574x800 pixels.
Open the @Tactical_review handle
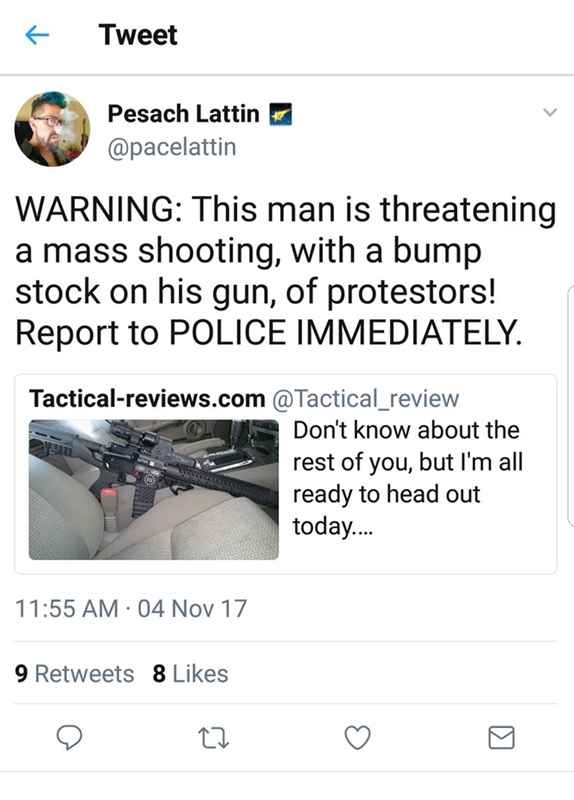click(366, 398)
